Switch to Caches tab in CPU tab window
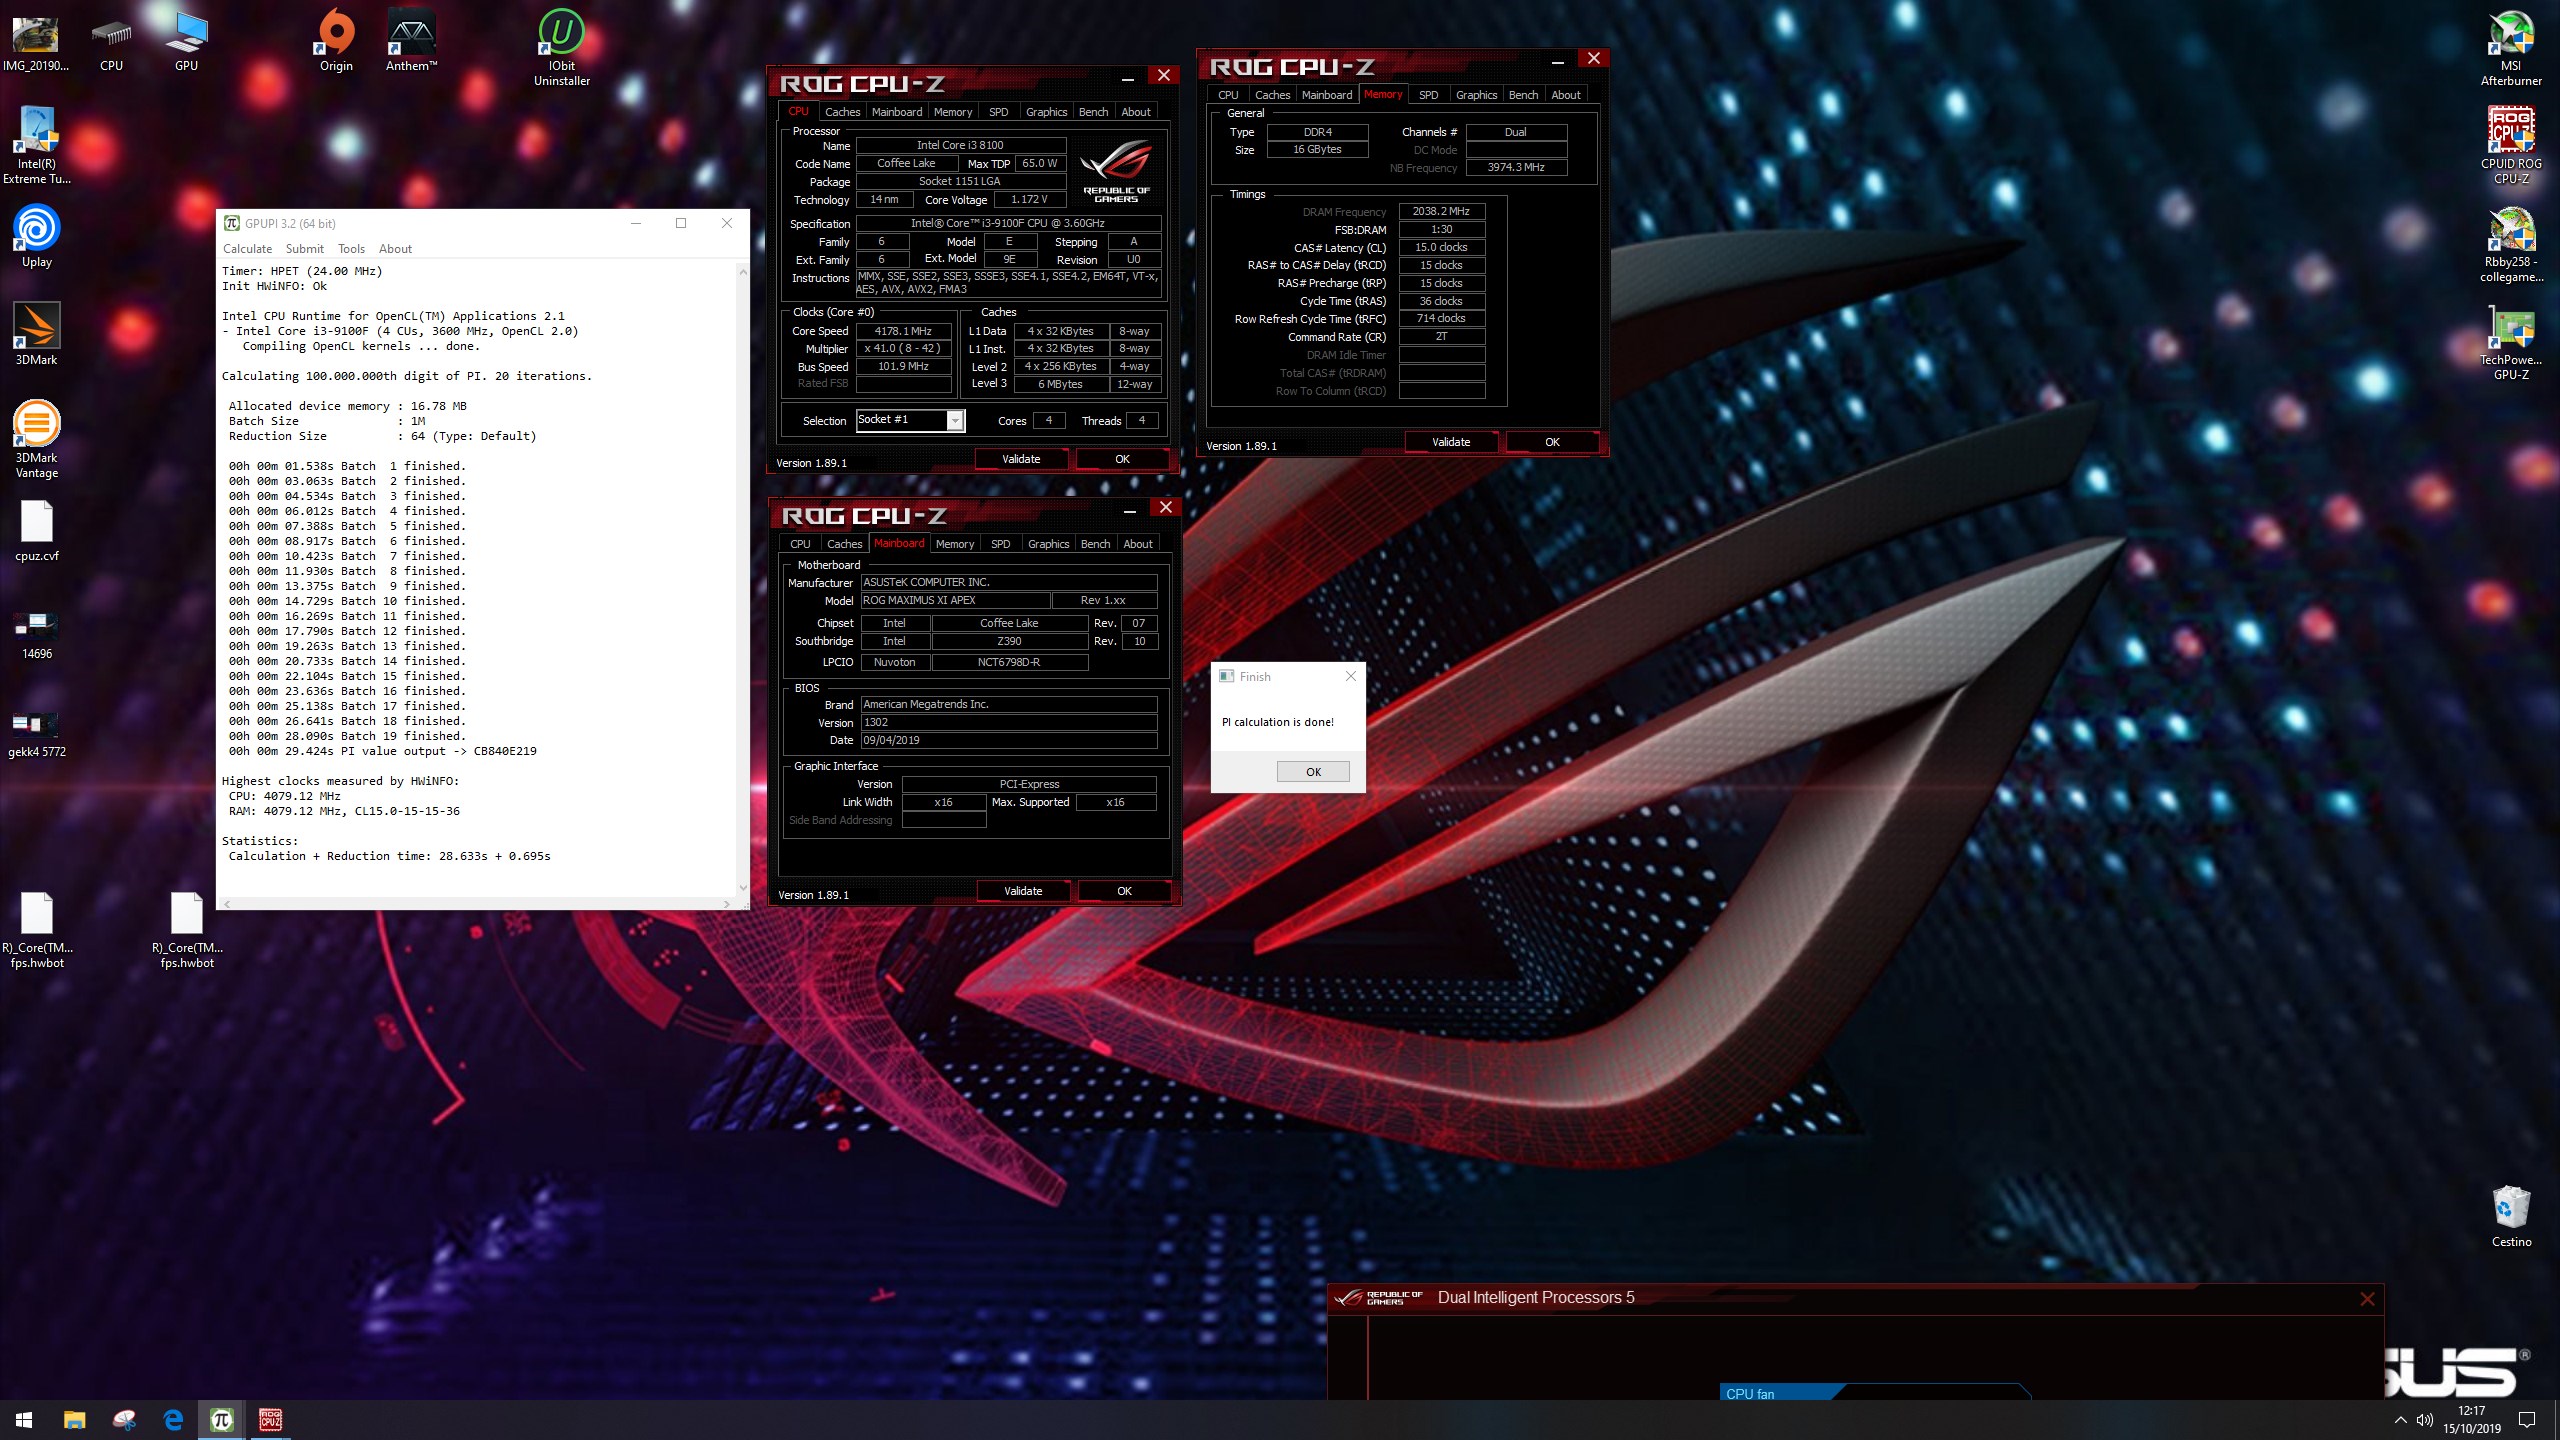The image size is (2560, 1440). click(x=842, y=112)
